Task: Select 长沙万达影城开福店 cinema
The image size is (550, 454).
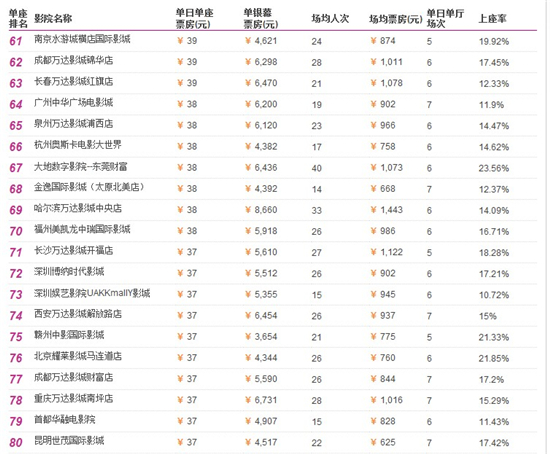Action: 74,250
